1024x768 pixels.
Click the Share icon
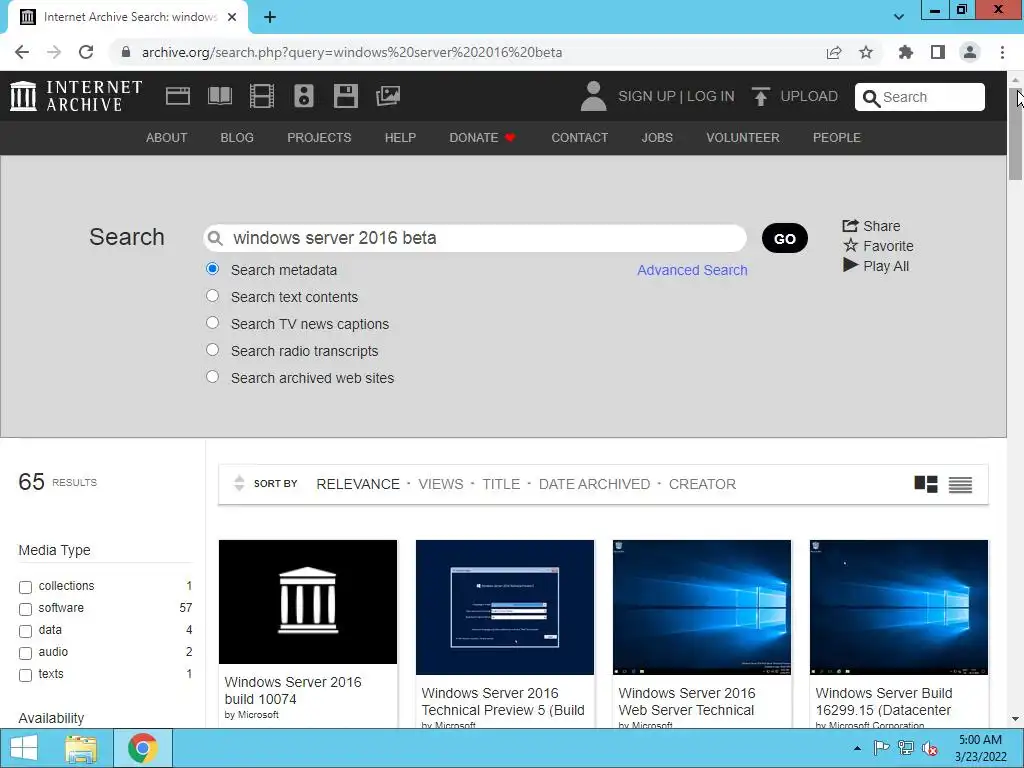click(850, 226)
